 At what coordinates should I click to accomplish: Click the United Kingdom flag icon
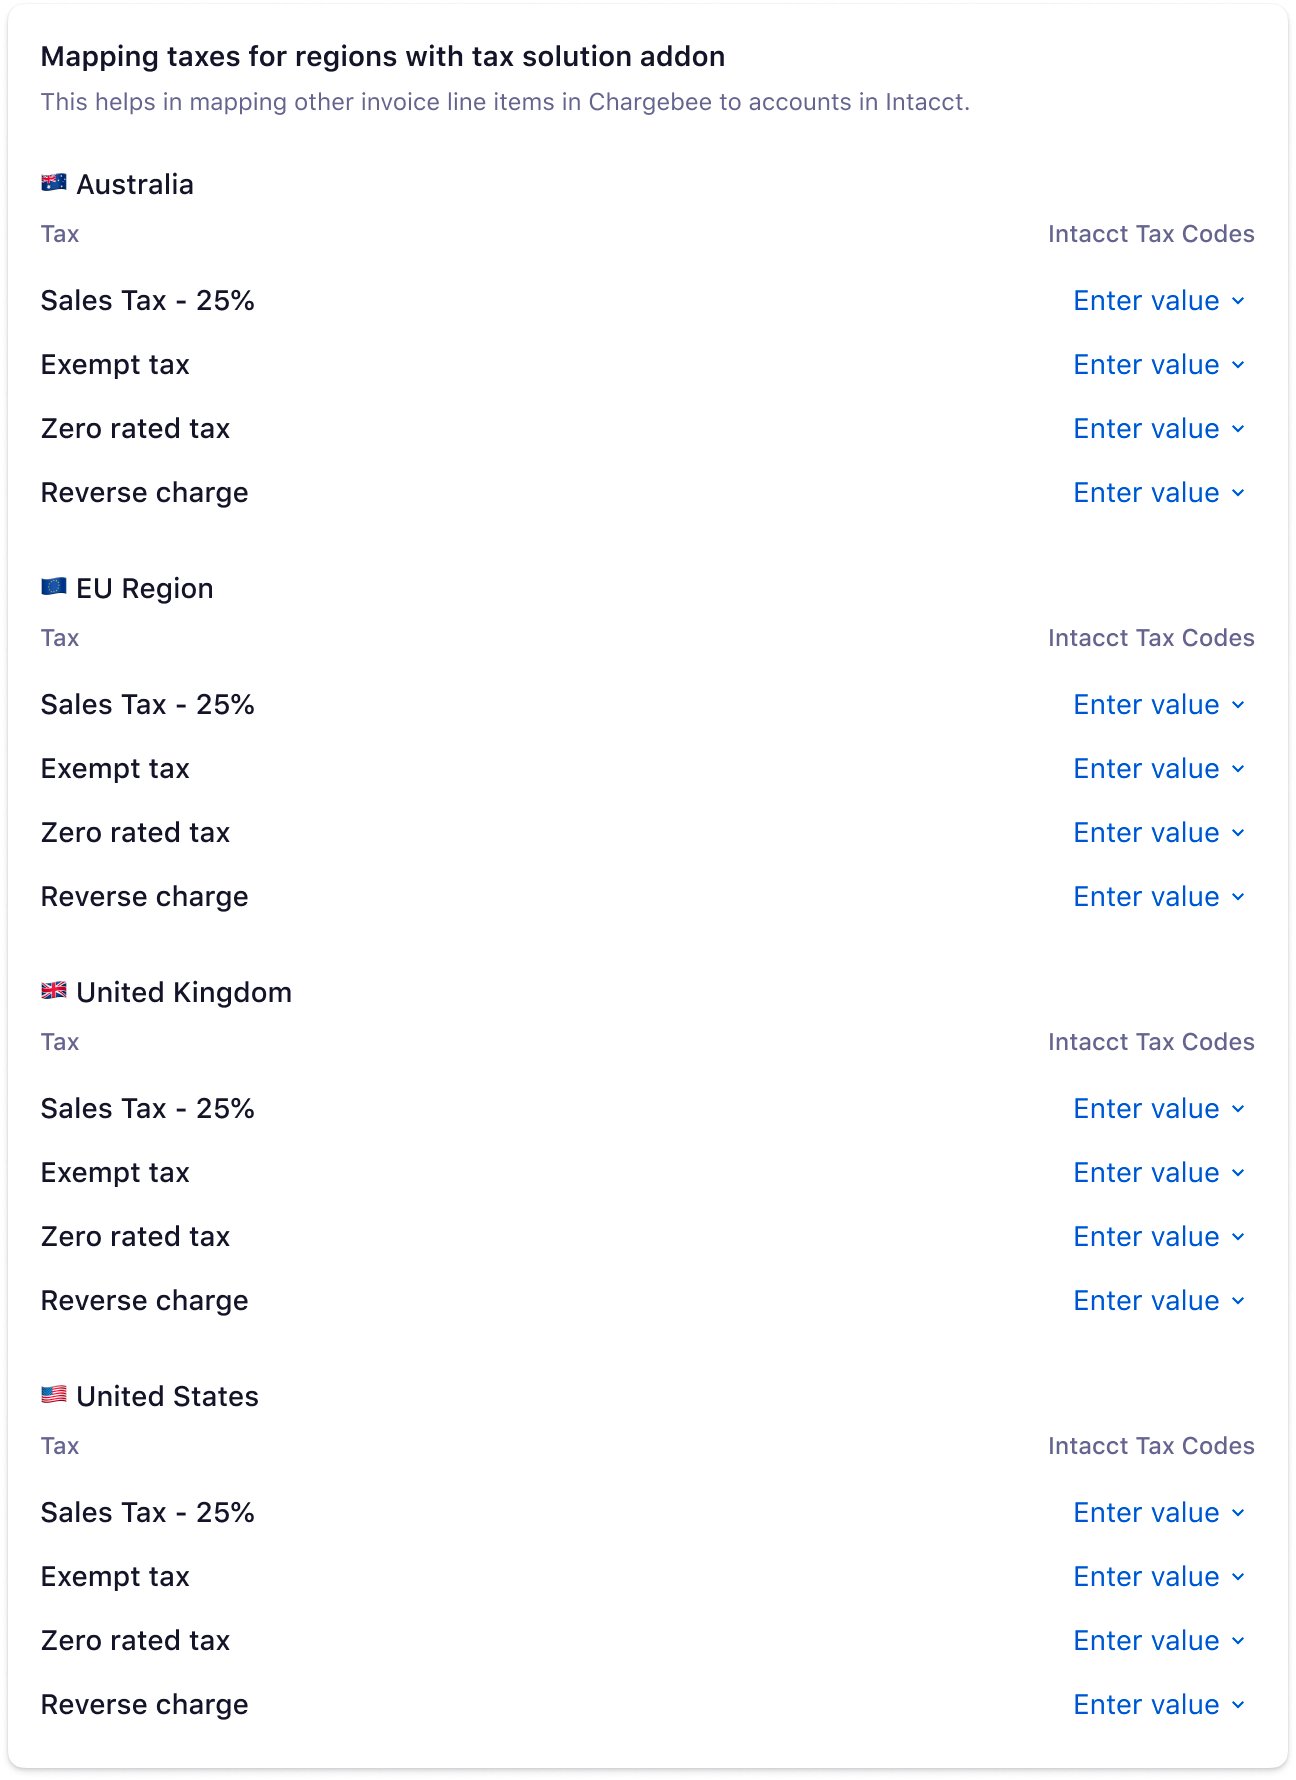54,990
